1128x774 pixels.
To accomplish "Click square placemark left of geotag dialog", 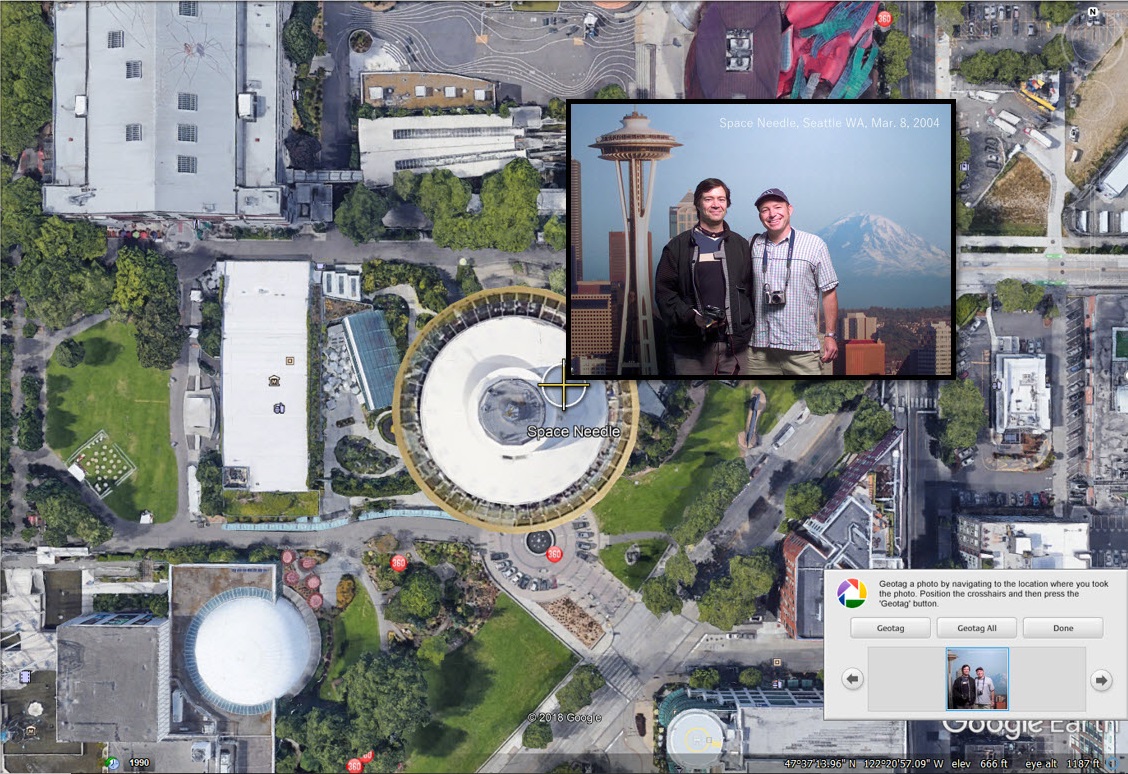I will [x=777, y=661].
